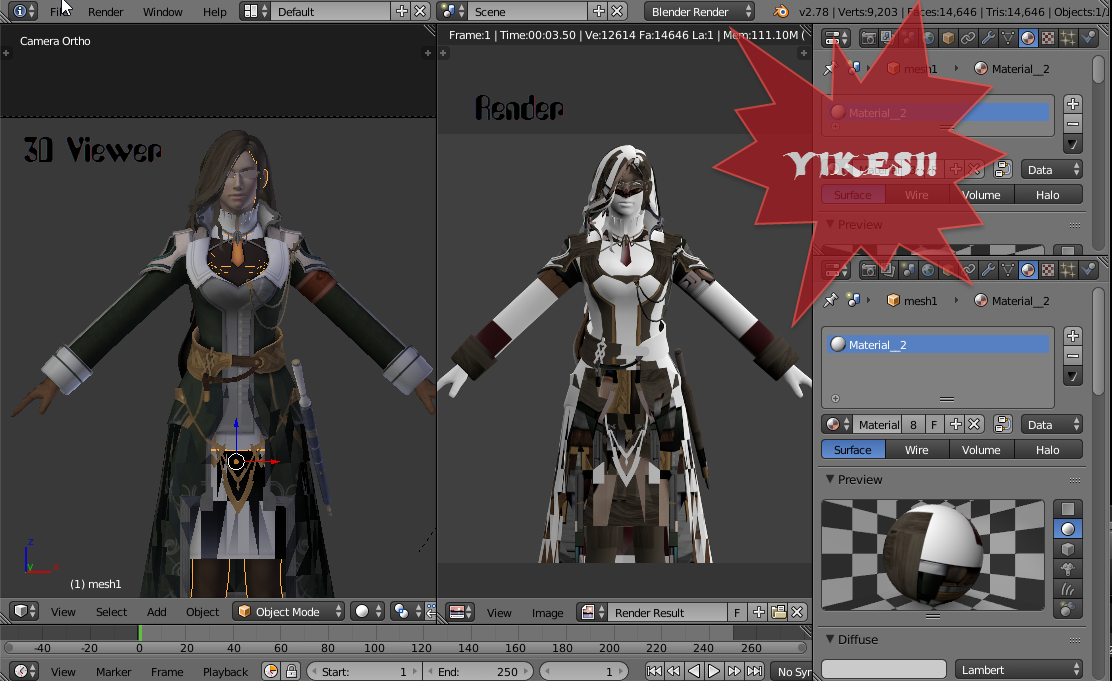Add a new screen layout with plus icon
Screen dimensions: 1112x681
click(401, 11)
